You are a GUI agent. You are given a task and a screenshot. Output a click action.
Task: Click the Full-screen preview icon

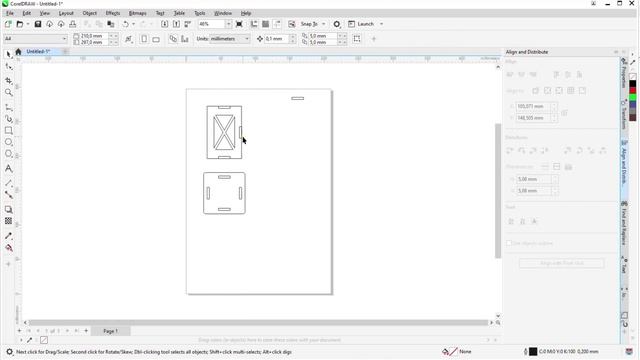point(239,24)
